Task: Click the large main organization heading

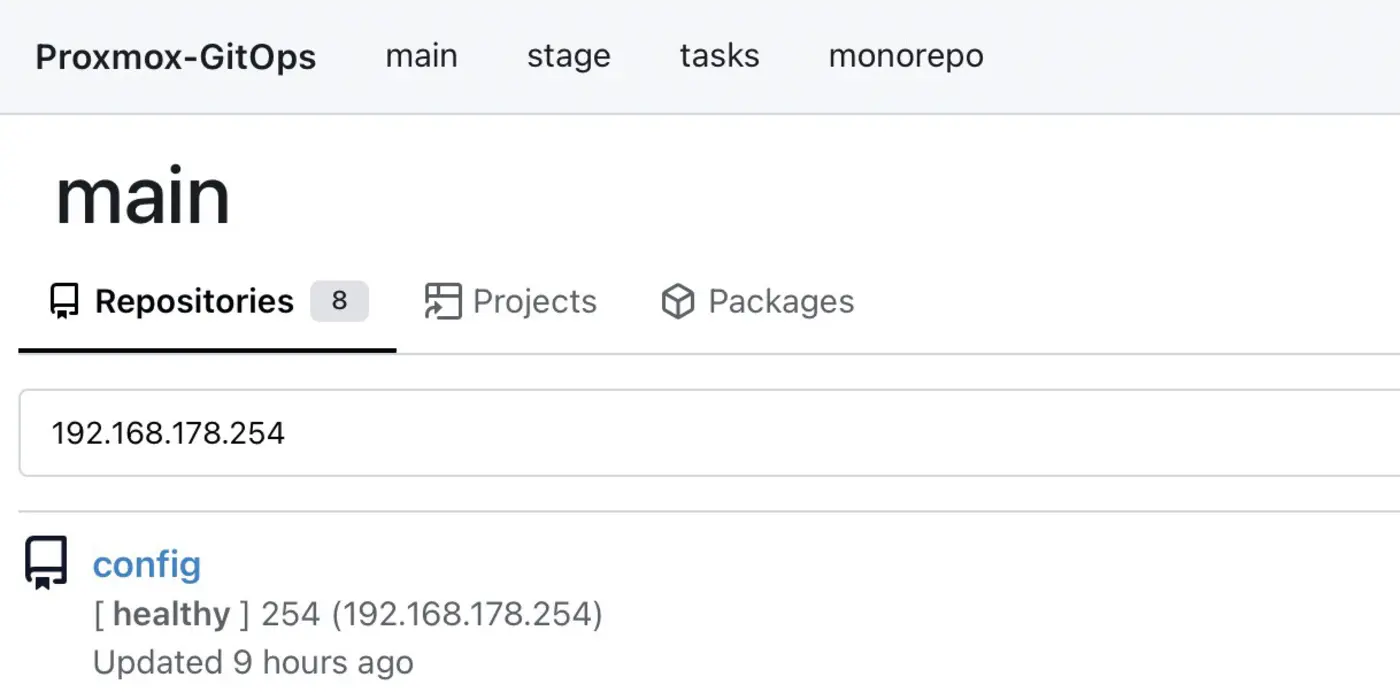Action: tap(143, 196)
